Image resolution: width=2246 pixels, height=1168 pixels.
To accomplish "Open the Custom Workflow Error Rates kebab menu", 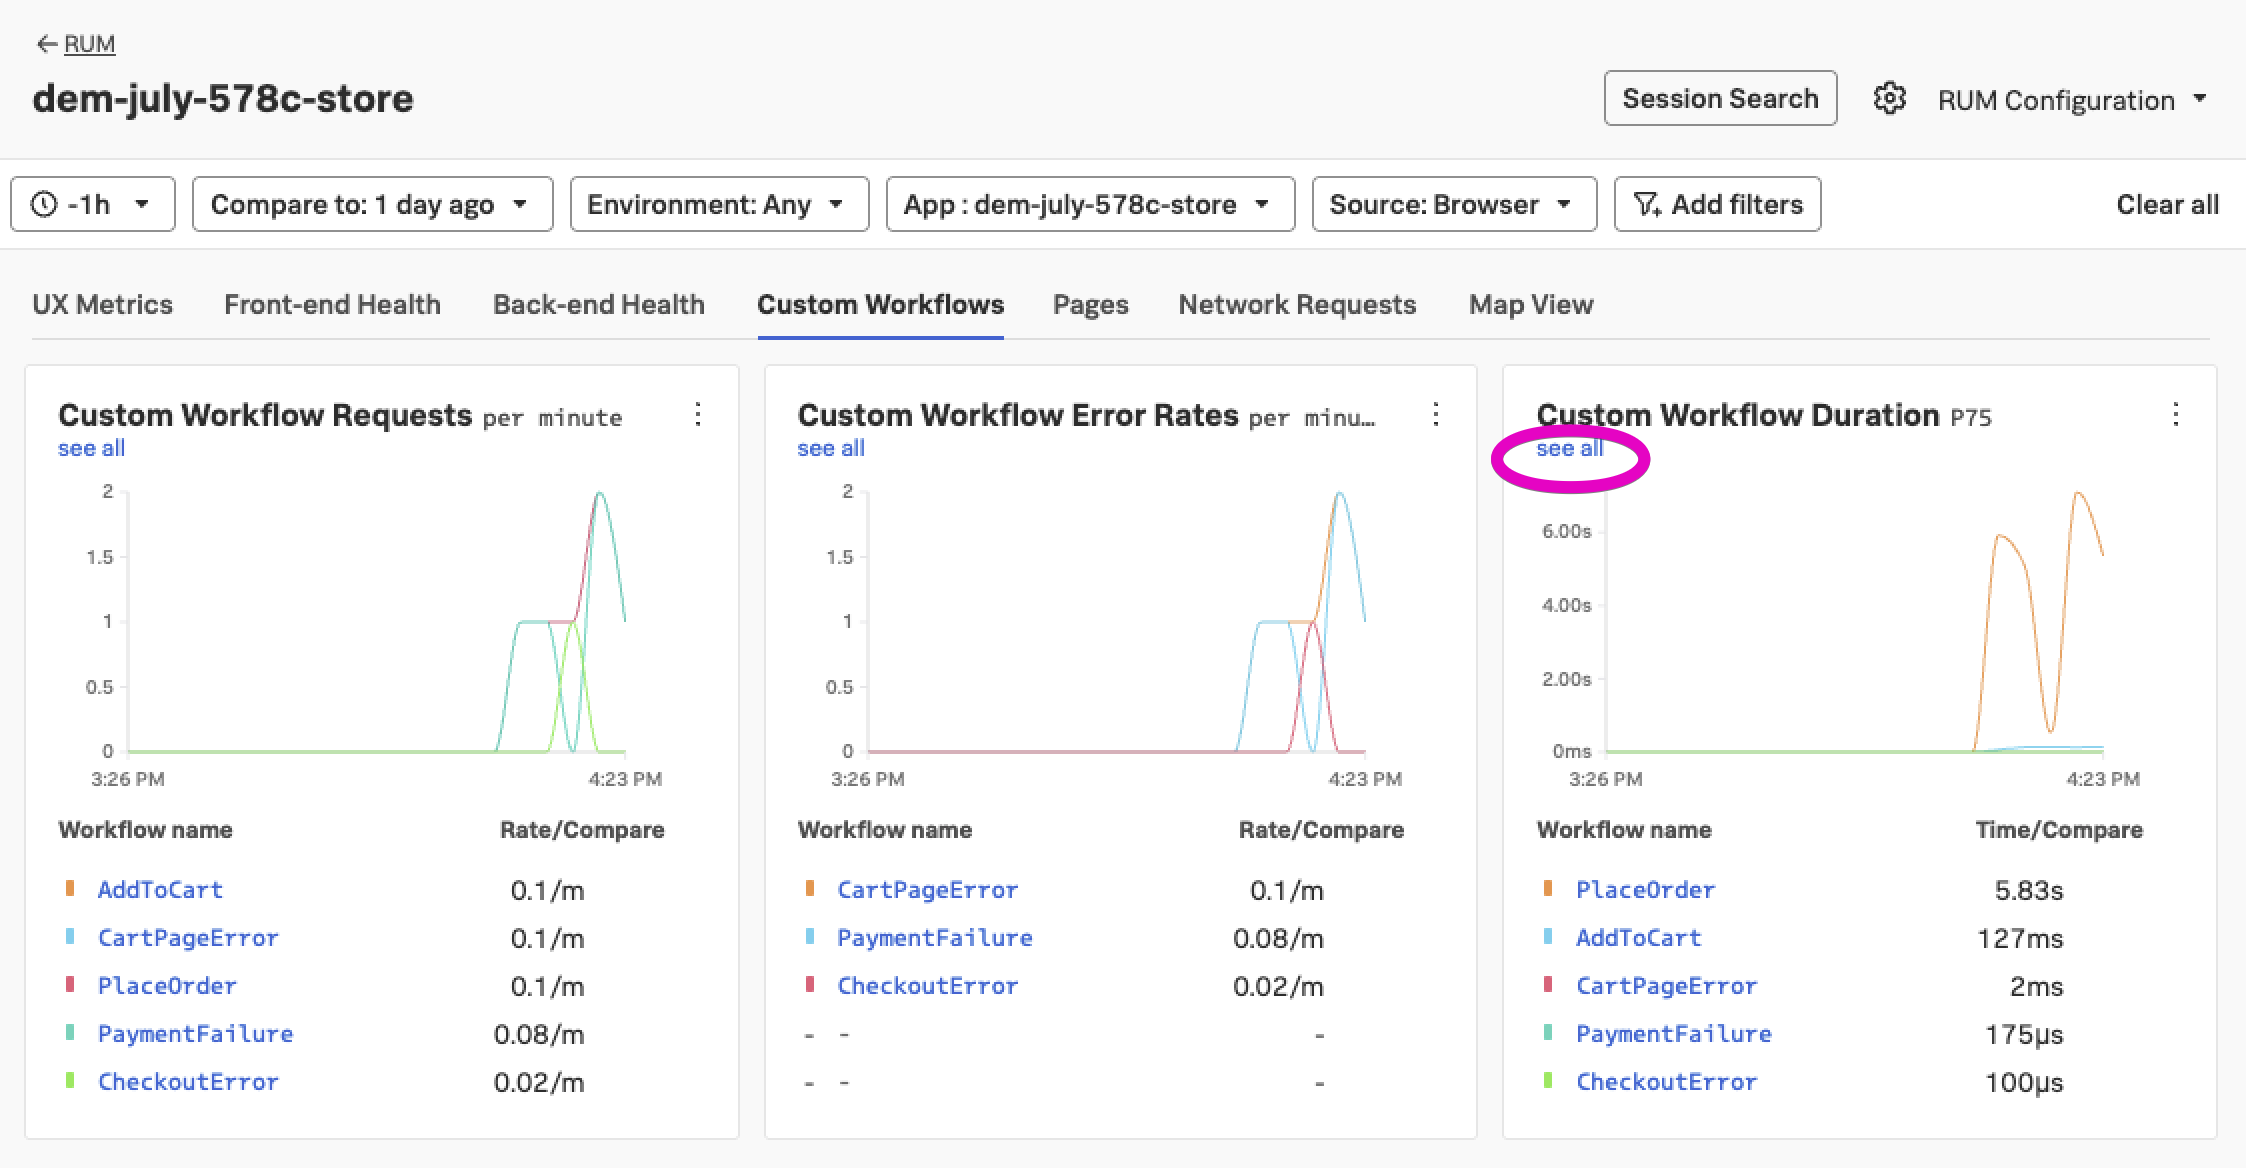I will 1436,414.
